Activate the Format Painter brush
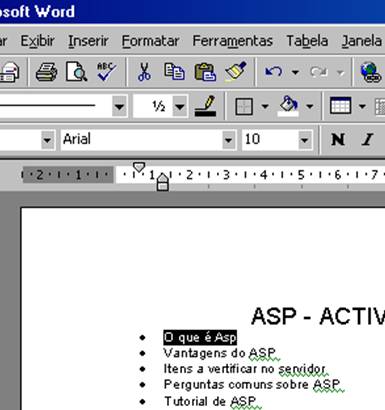 tap(236, 71)
